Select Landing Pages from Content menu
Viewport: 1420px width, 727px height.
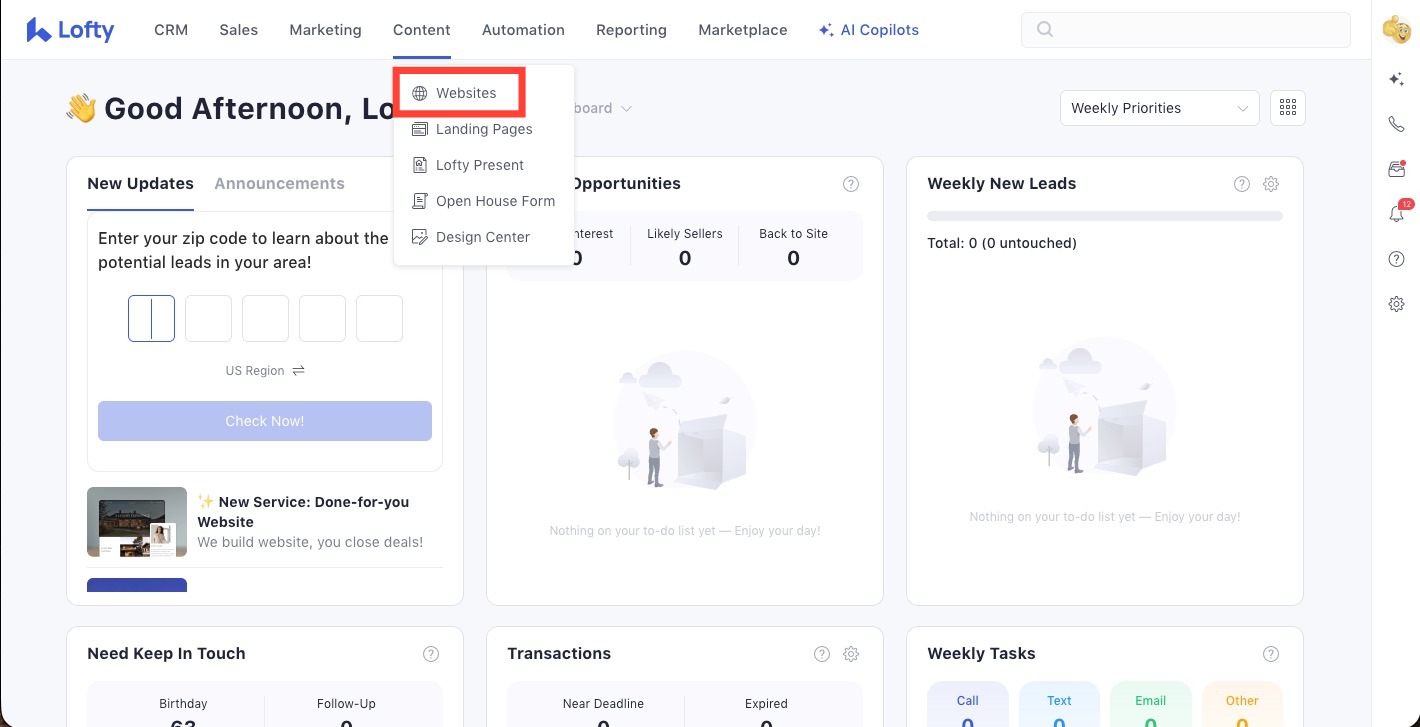coord(483,129)
